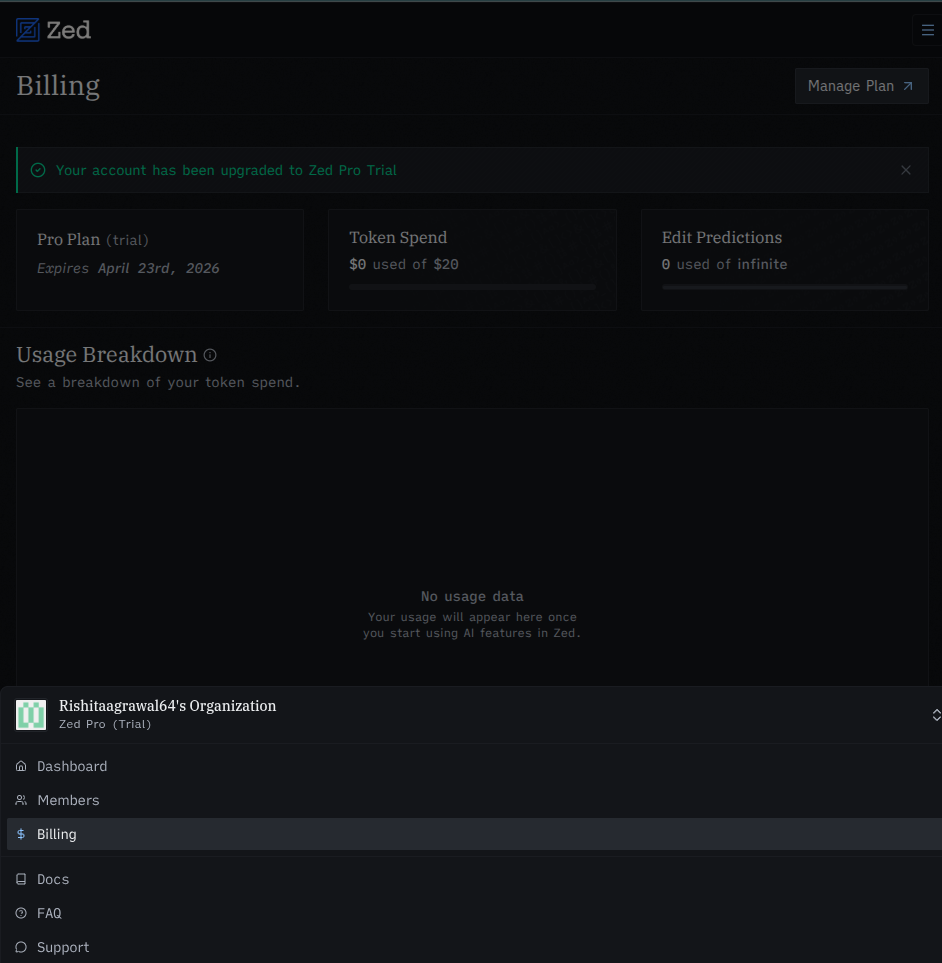Click the '$0 used of $20' text
This screenshot has width=942, height=963.
404,265
